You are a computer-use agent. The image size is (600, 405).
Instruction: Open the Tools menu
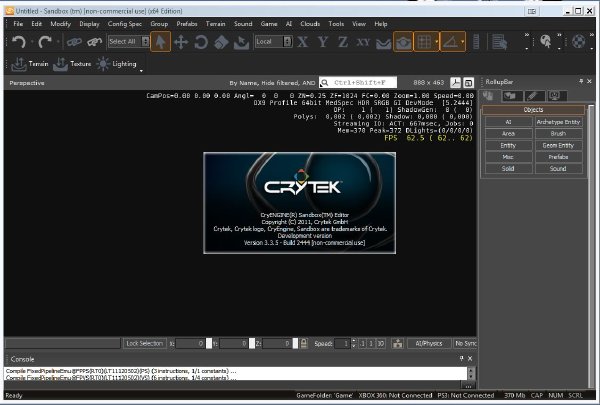tap(336, 24)
